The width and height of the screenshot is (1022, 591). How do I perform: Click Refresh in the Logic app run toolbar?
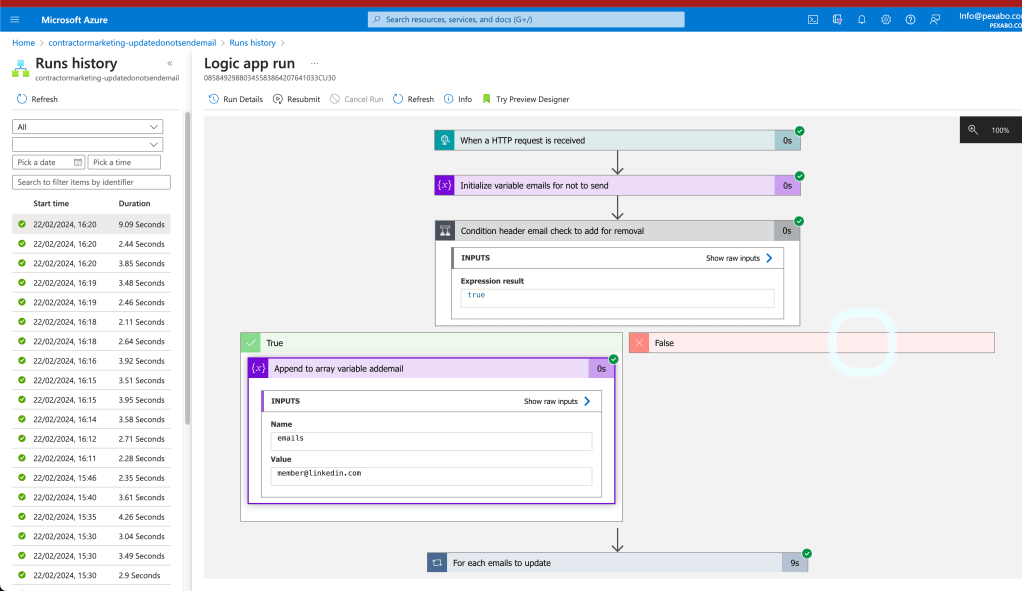[413, 99]
